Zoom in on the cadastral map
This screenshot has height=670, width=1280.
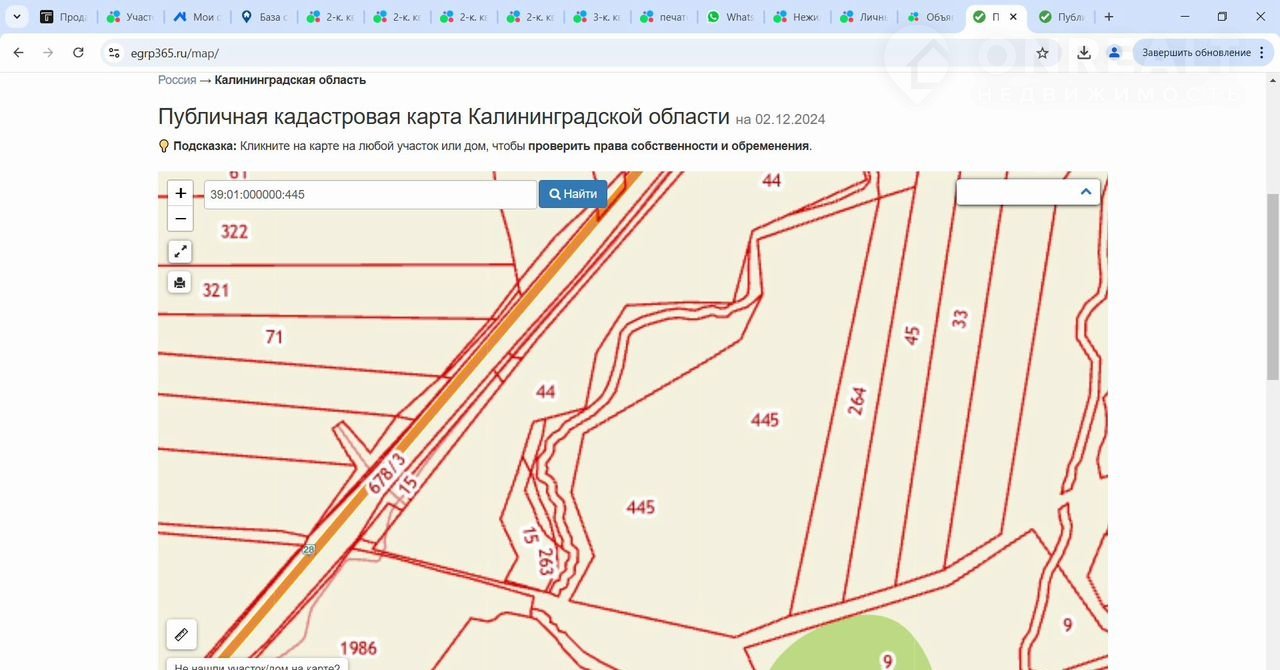pos(180,193)
